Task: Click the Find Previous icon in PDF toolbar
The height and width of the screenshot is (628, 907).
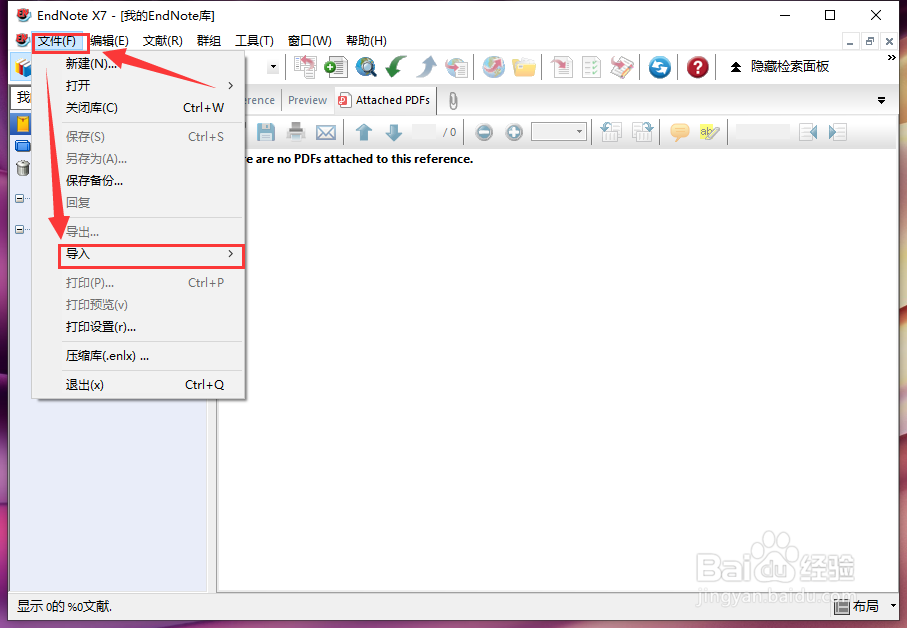Action: coord(808,132)
